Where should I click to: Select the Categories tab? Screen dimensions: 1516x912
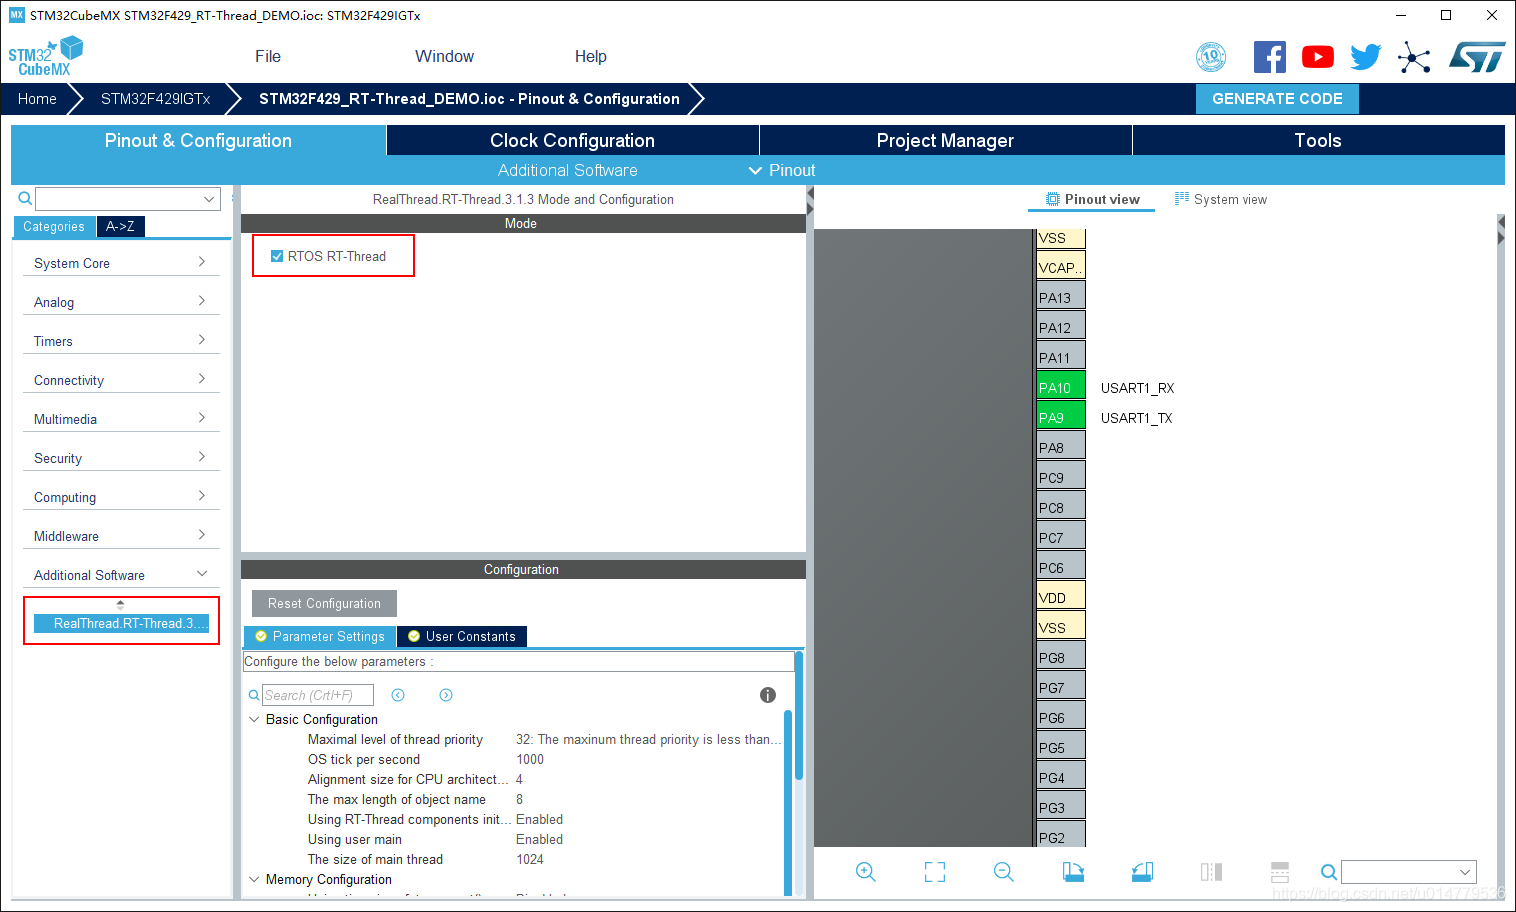pyautogui.click(x=54, y=227)
